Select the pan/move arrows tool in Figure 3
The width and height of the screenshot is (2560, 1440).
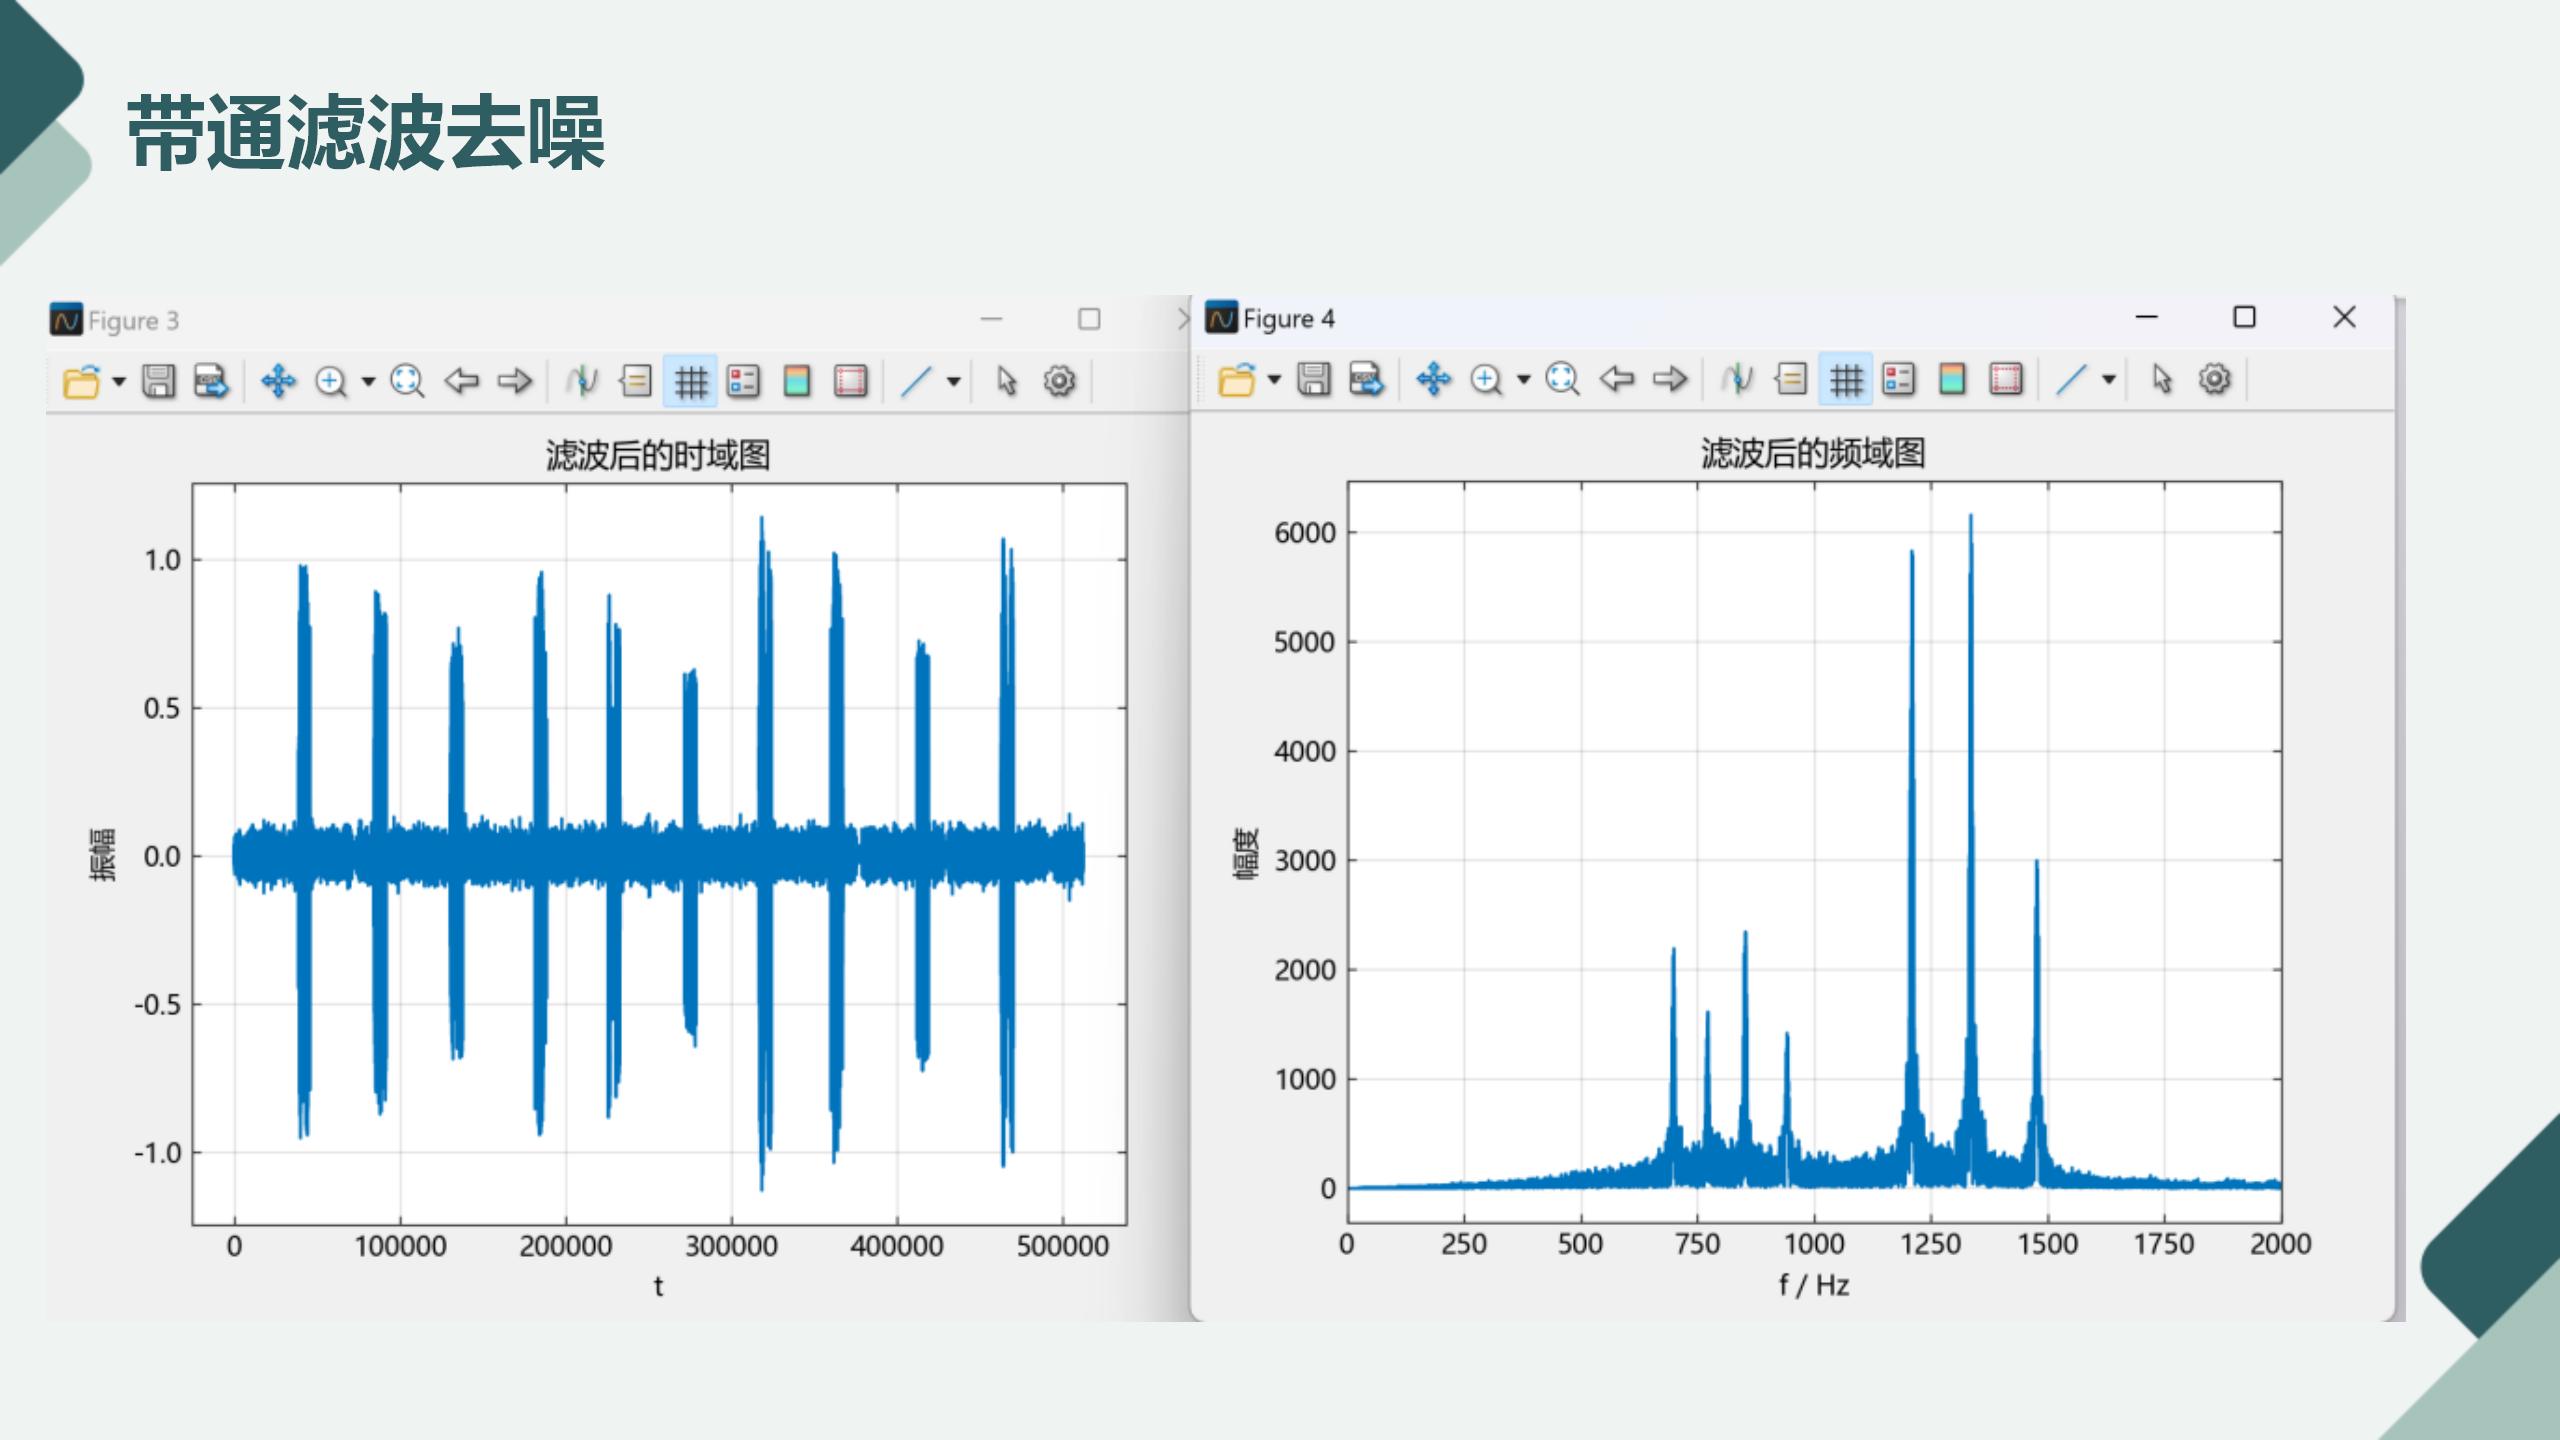[278, 381]
